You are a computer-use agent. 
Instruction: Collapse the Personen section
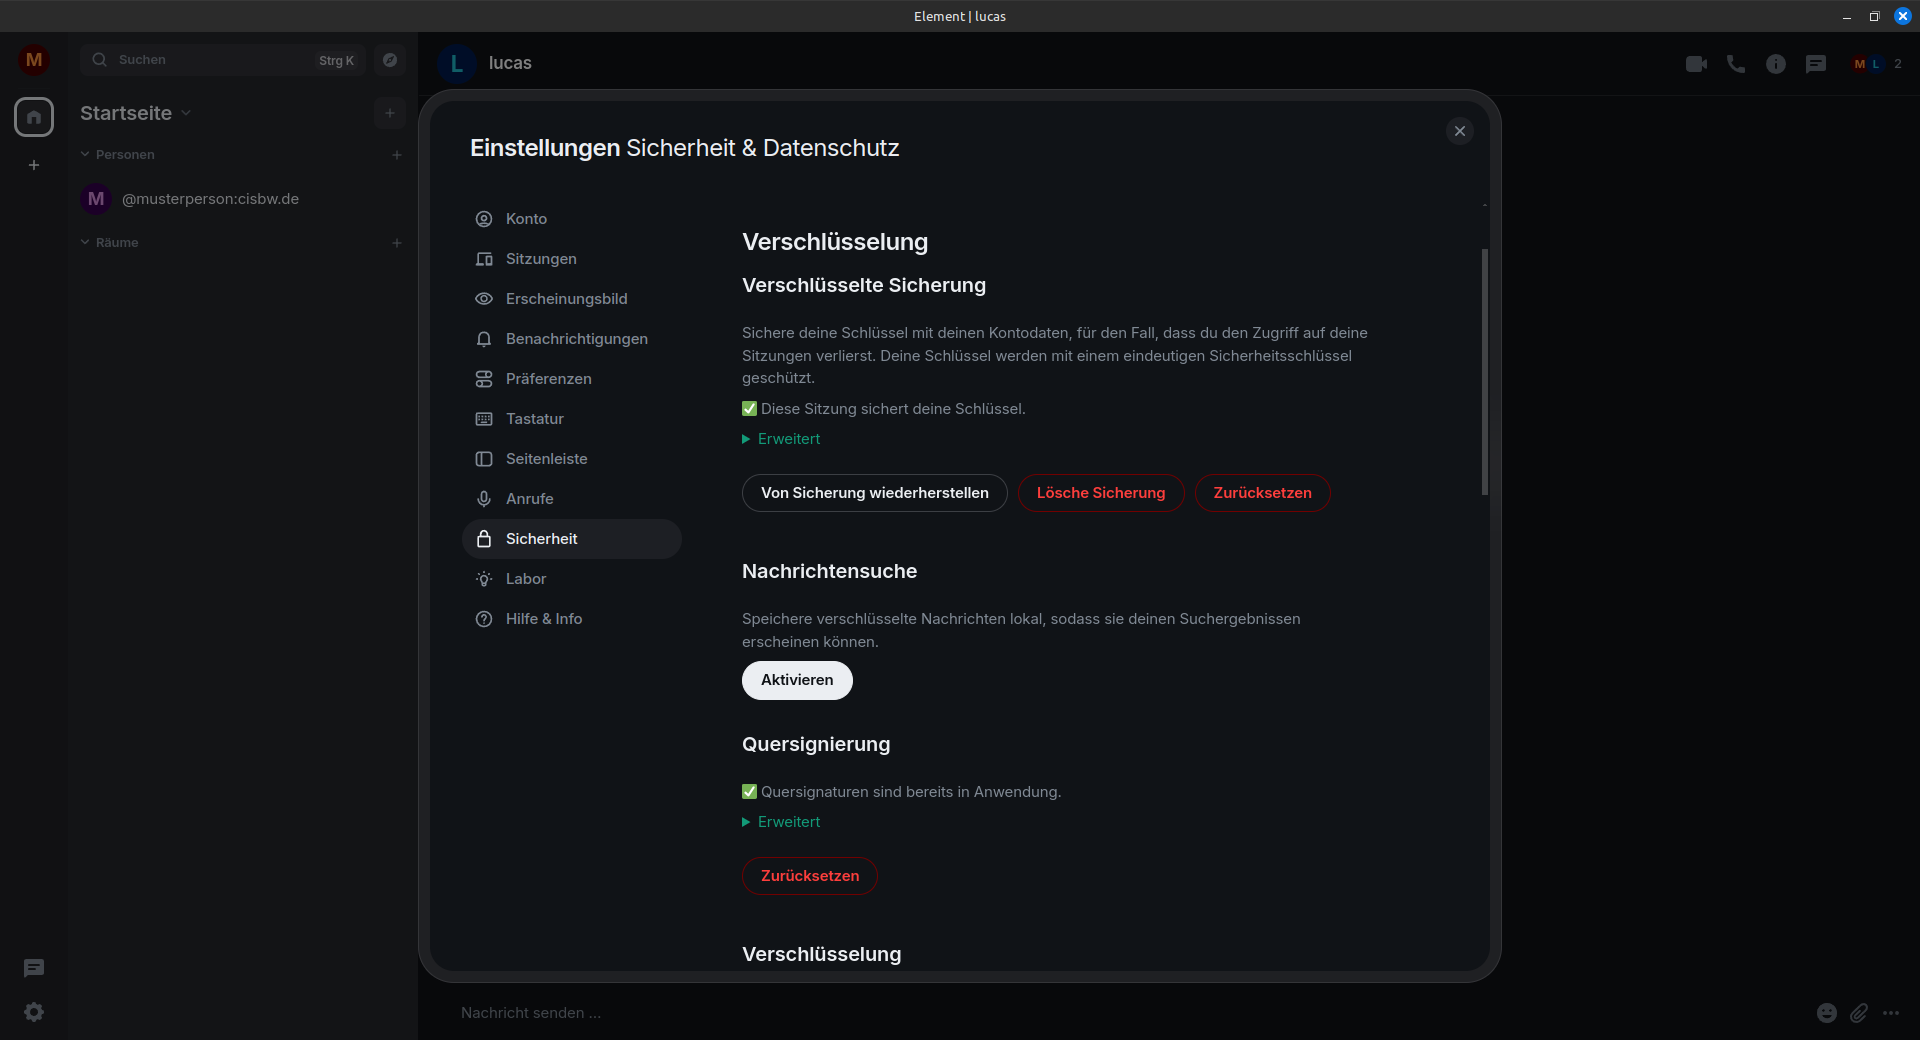84,154
